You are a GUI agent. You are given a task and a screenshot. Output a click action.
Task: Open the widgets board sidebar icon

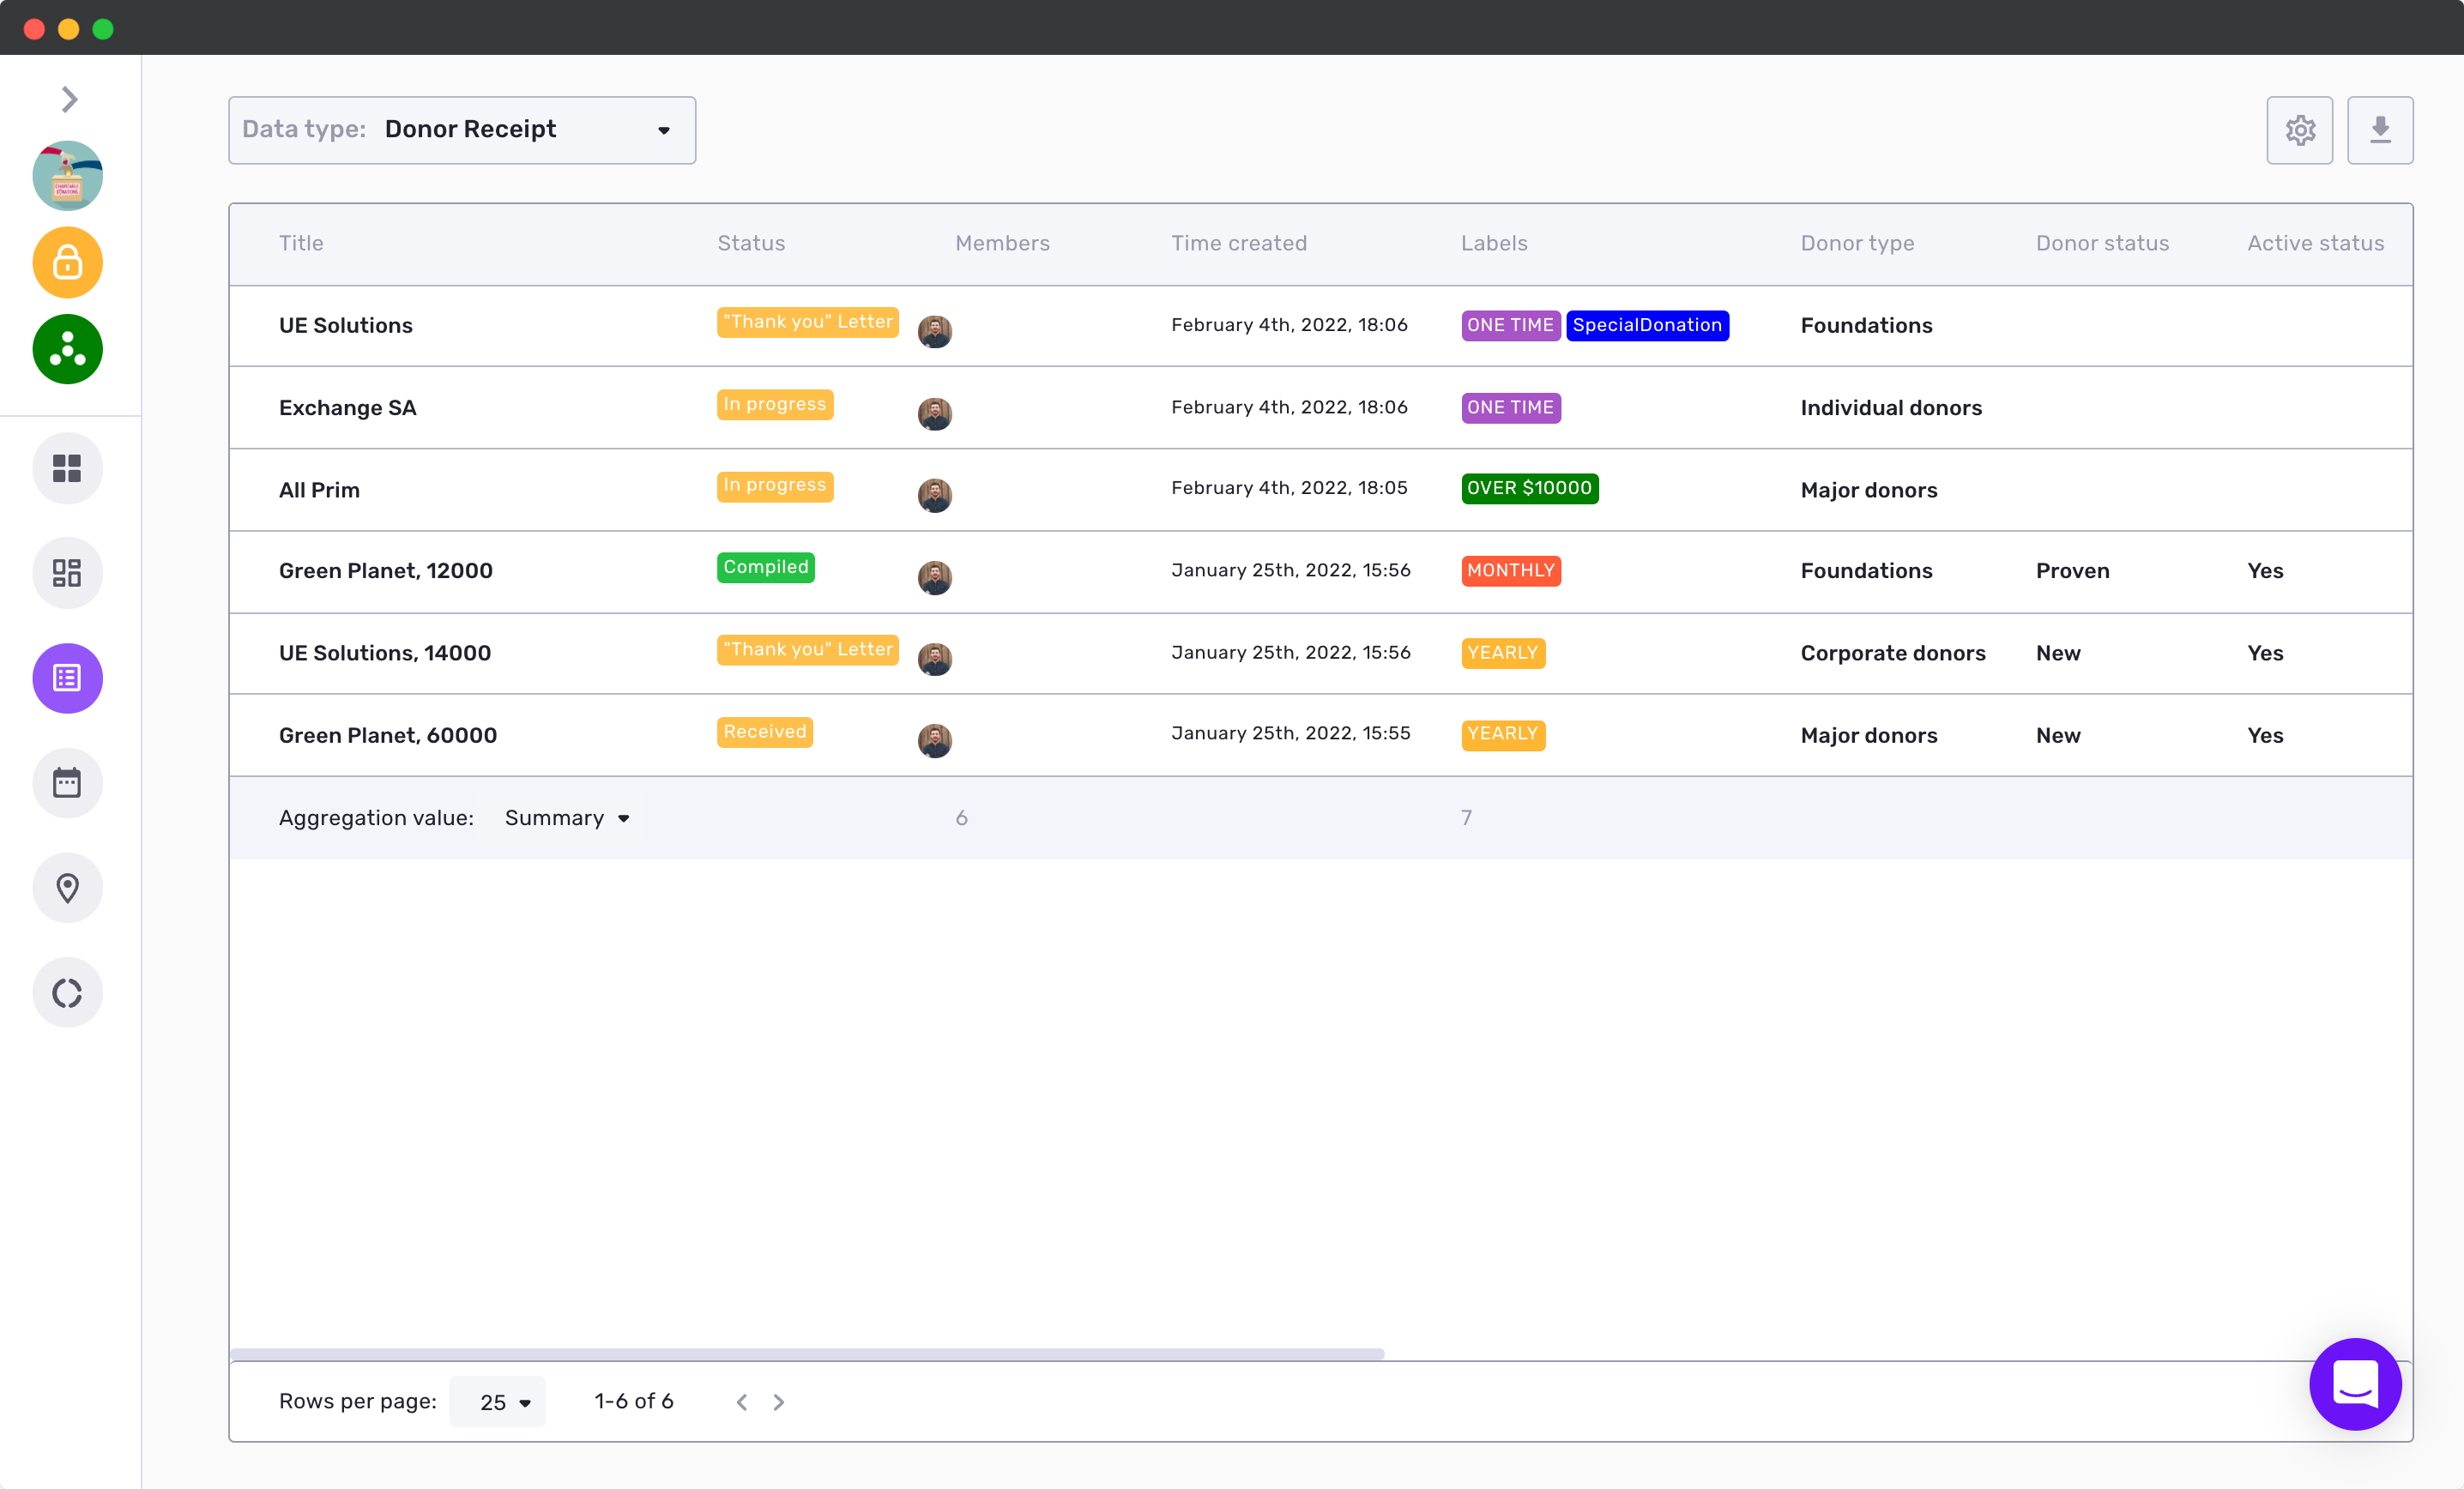click(67, 573)
